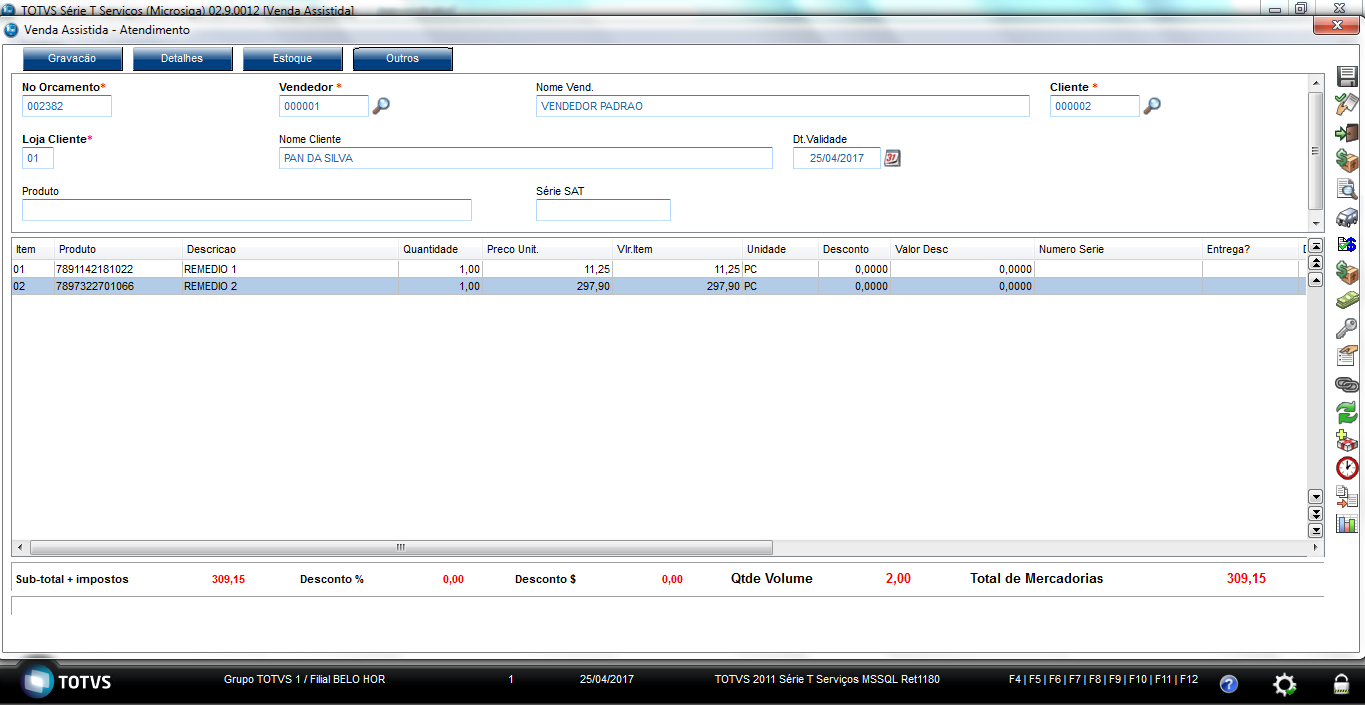
Task: Click the Cliente code field
Action: [x=1095, y=106]
